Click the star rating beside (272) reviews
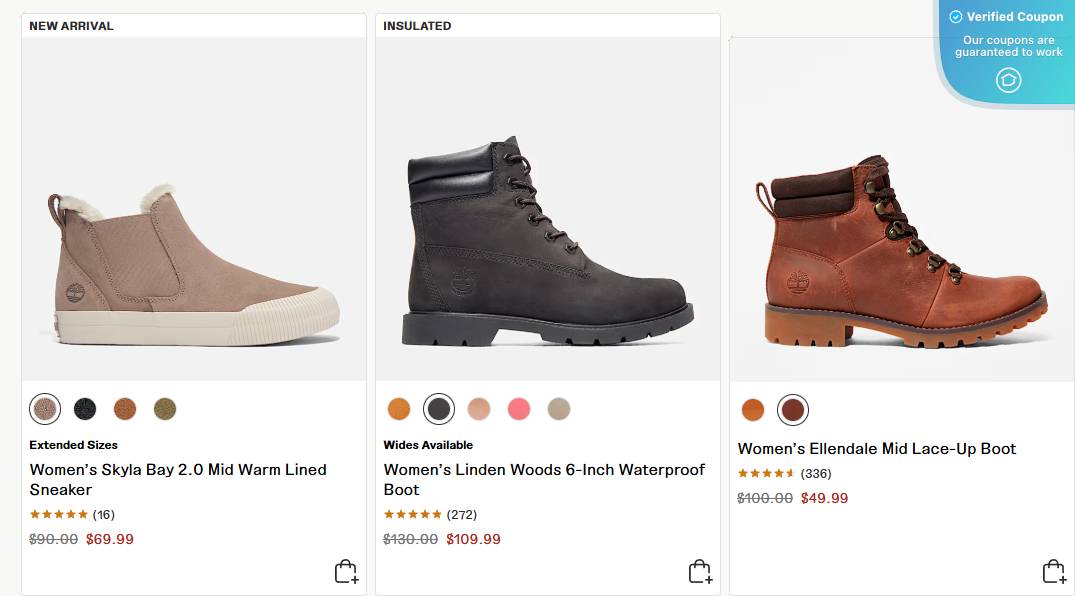 [412, 514]
